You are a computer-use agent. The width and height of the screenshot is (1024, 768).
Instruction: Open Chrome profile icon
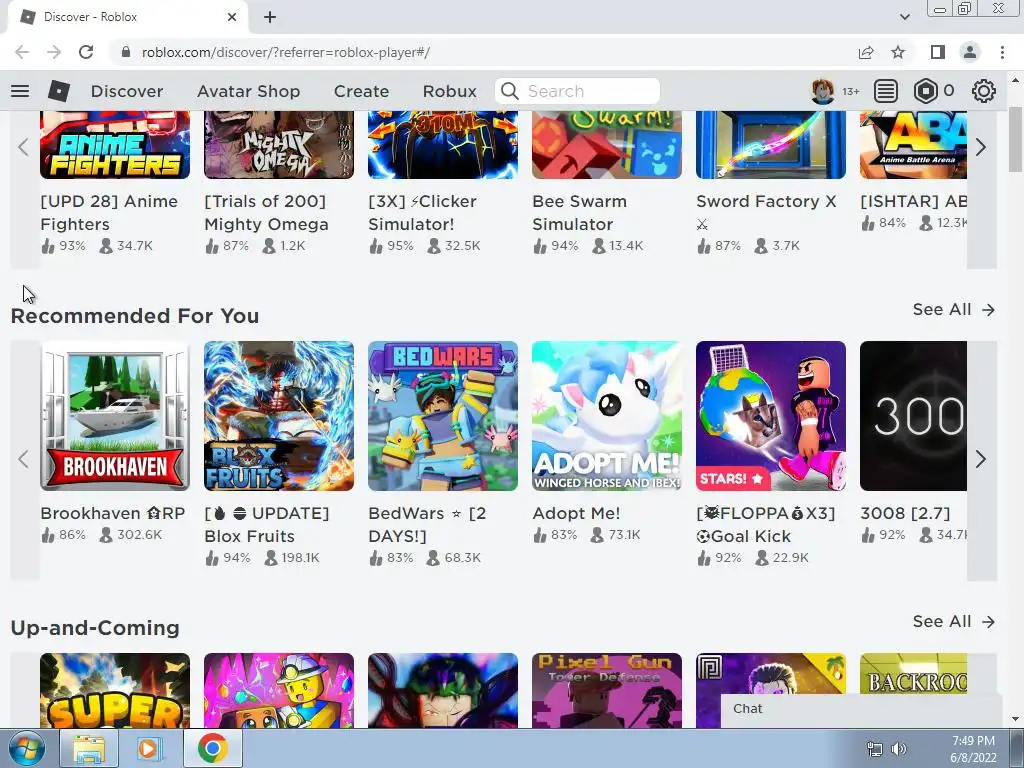pyautogui.click(x=970, y=52)
